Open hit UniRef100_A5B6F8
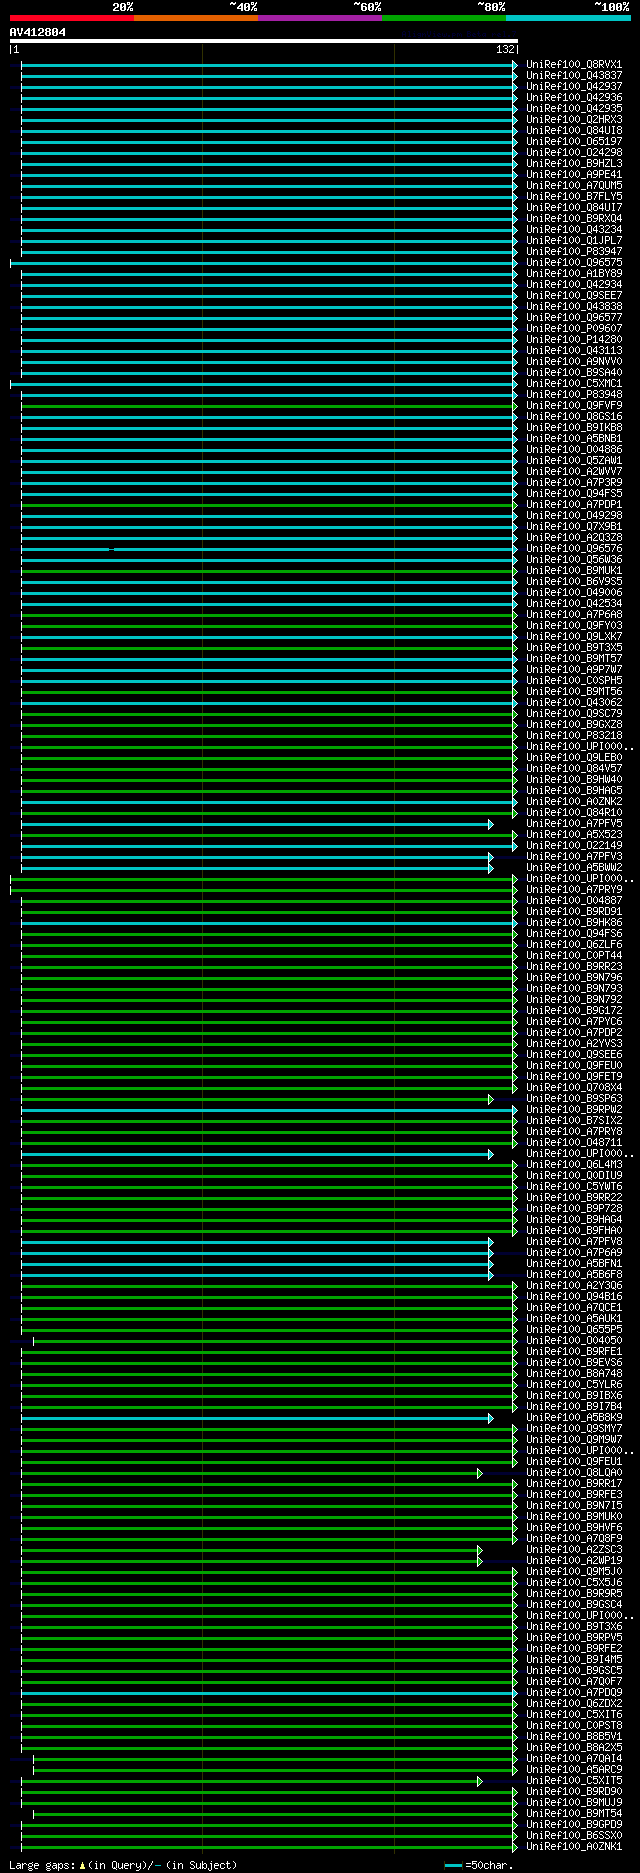Screen dimensions: 640x1873 tap(574, 1274)
